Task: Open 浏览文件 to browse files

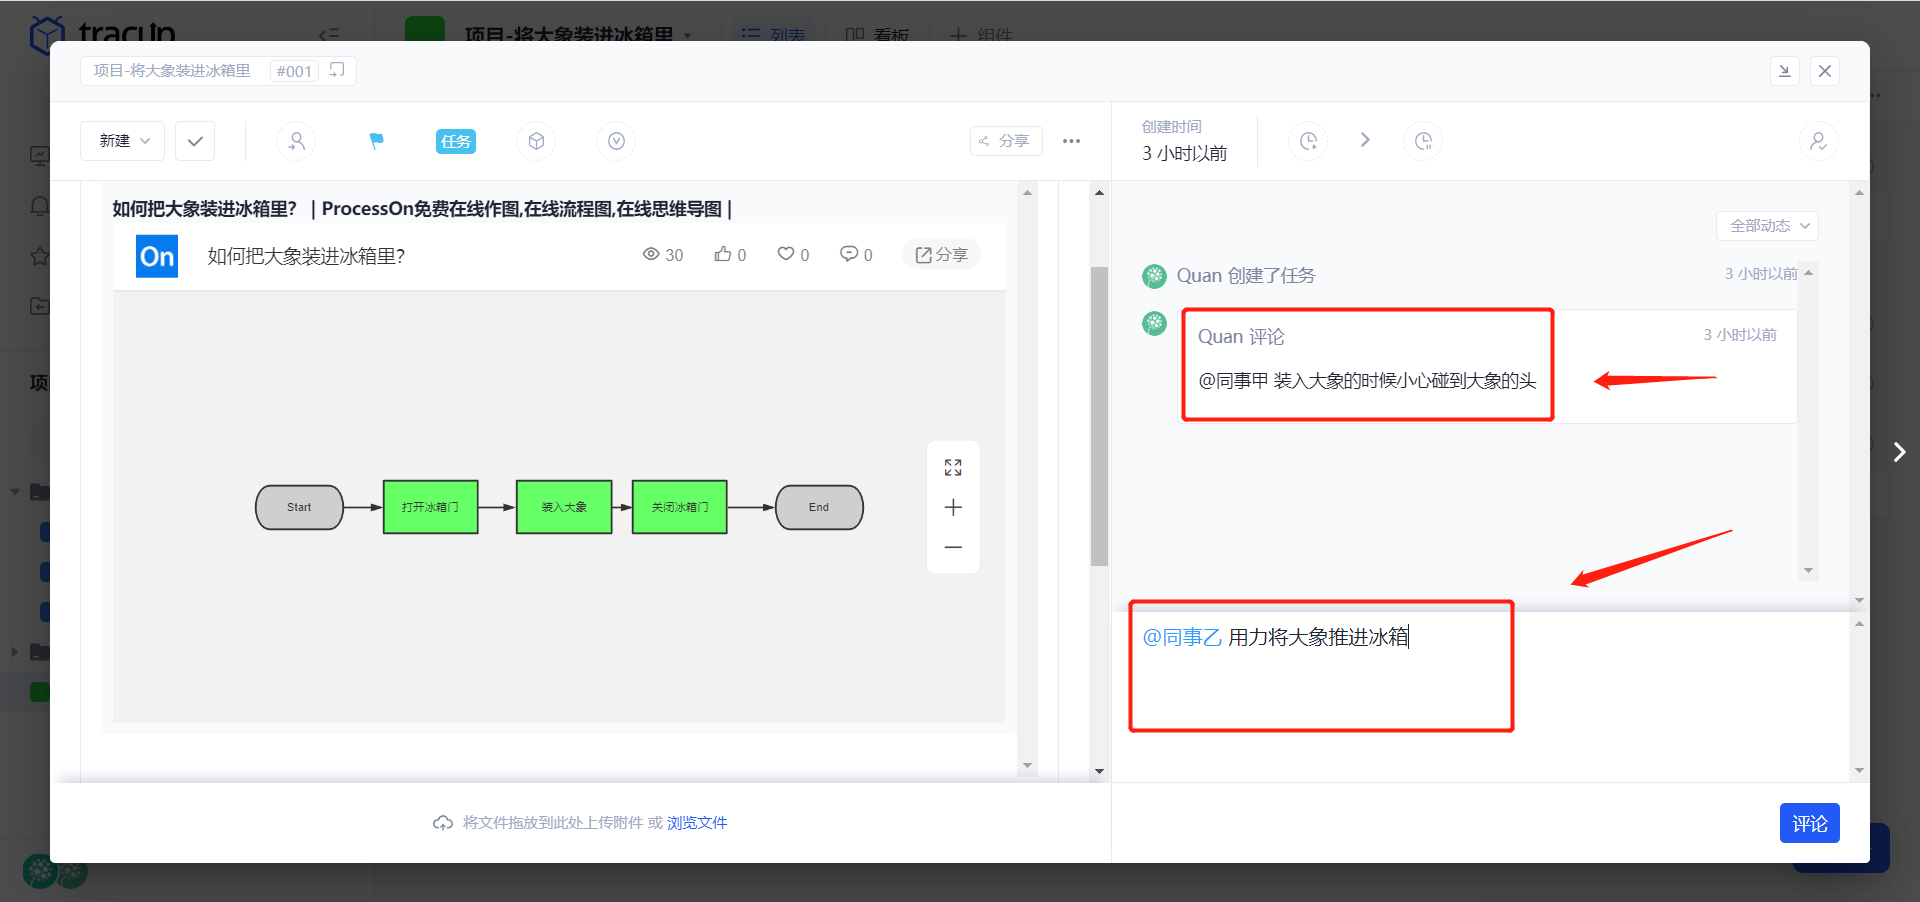Action: [x=697, y=823]
